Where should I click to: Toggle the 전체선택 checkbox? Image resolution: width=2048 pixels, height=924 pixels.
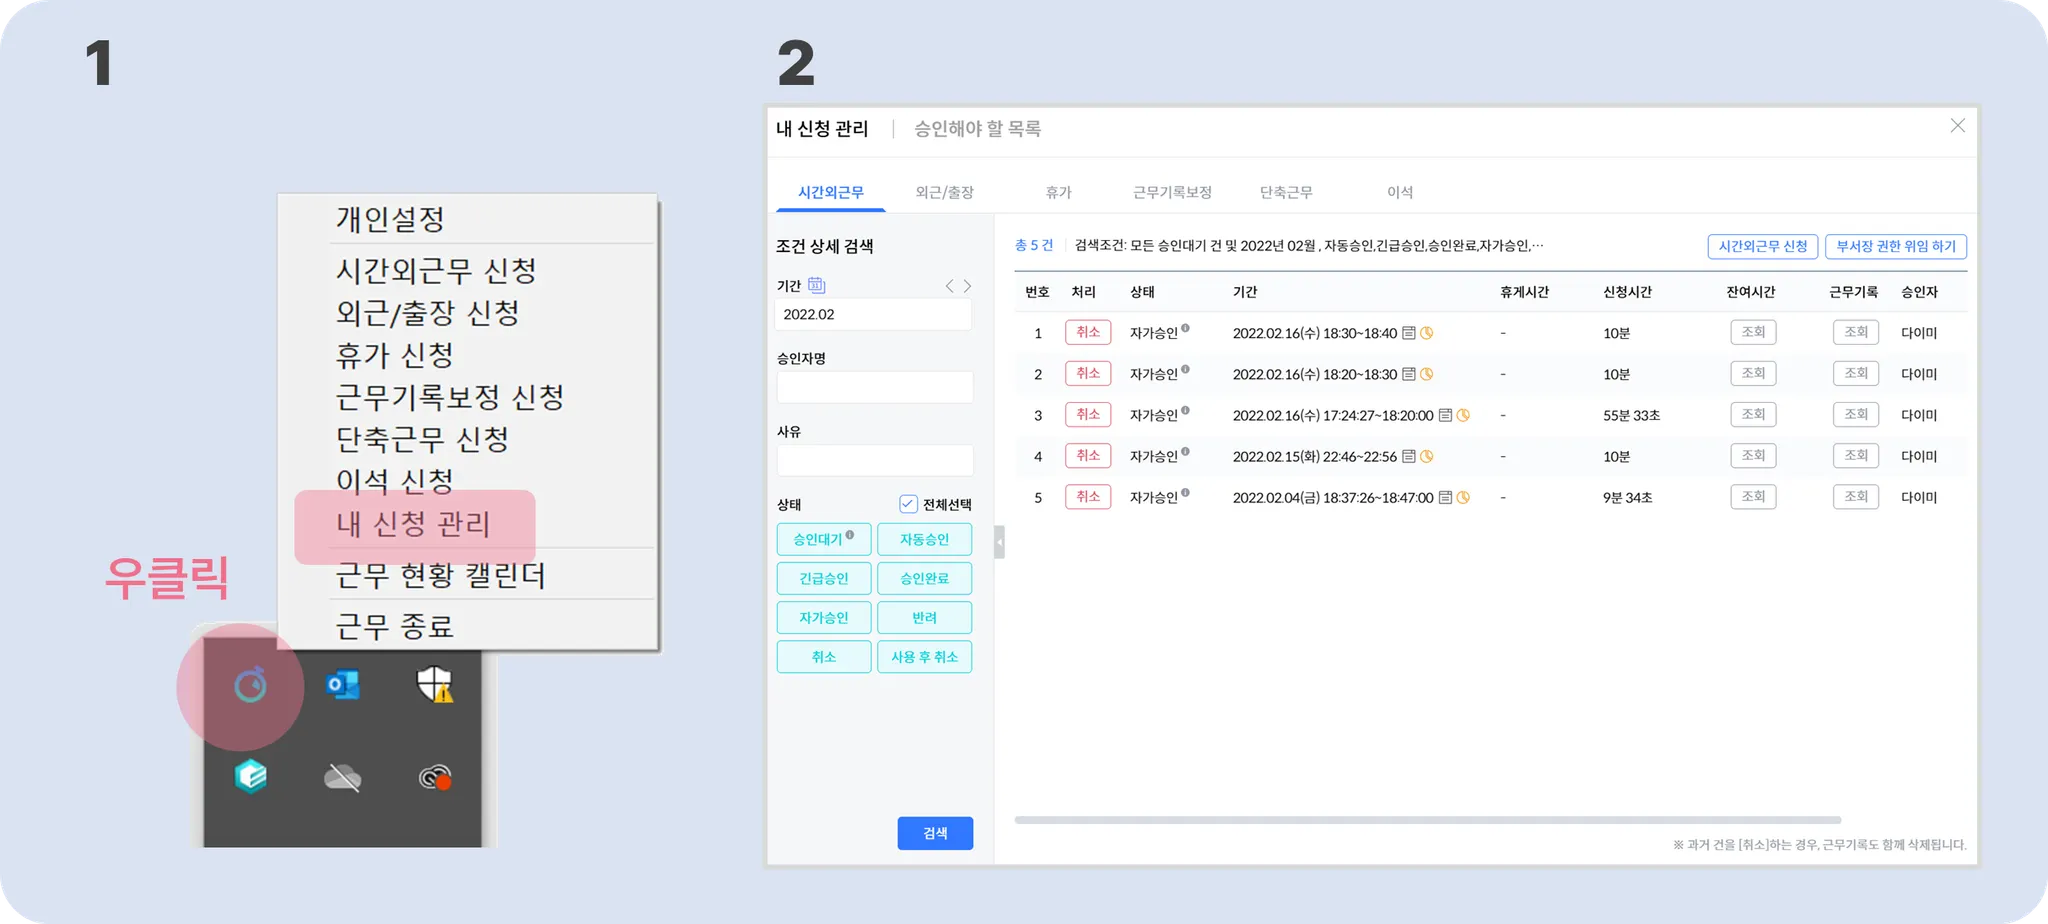pyautogui.click(x=908, y=504)
